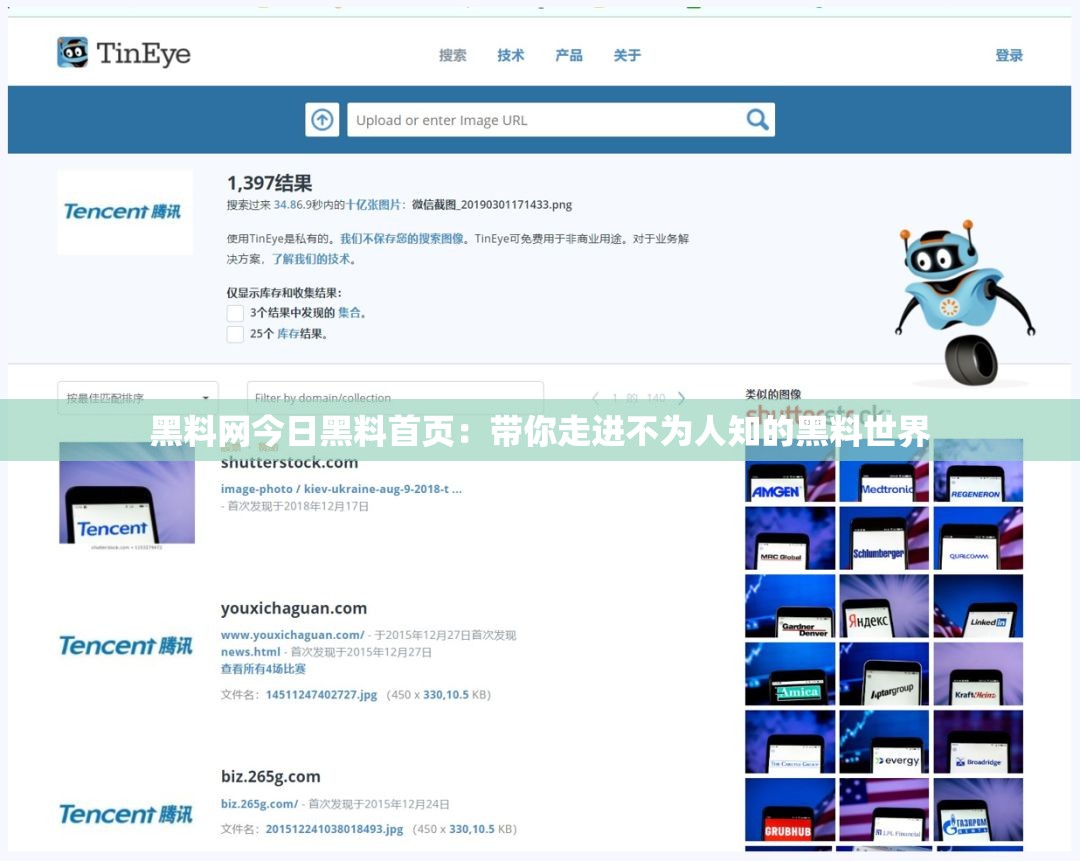Click the 登录 login link
This screenshot has width=1080, height=861.
(1008, 55)
